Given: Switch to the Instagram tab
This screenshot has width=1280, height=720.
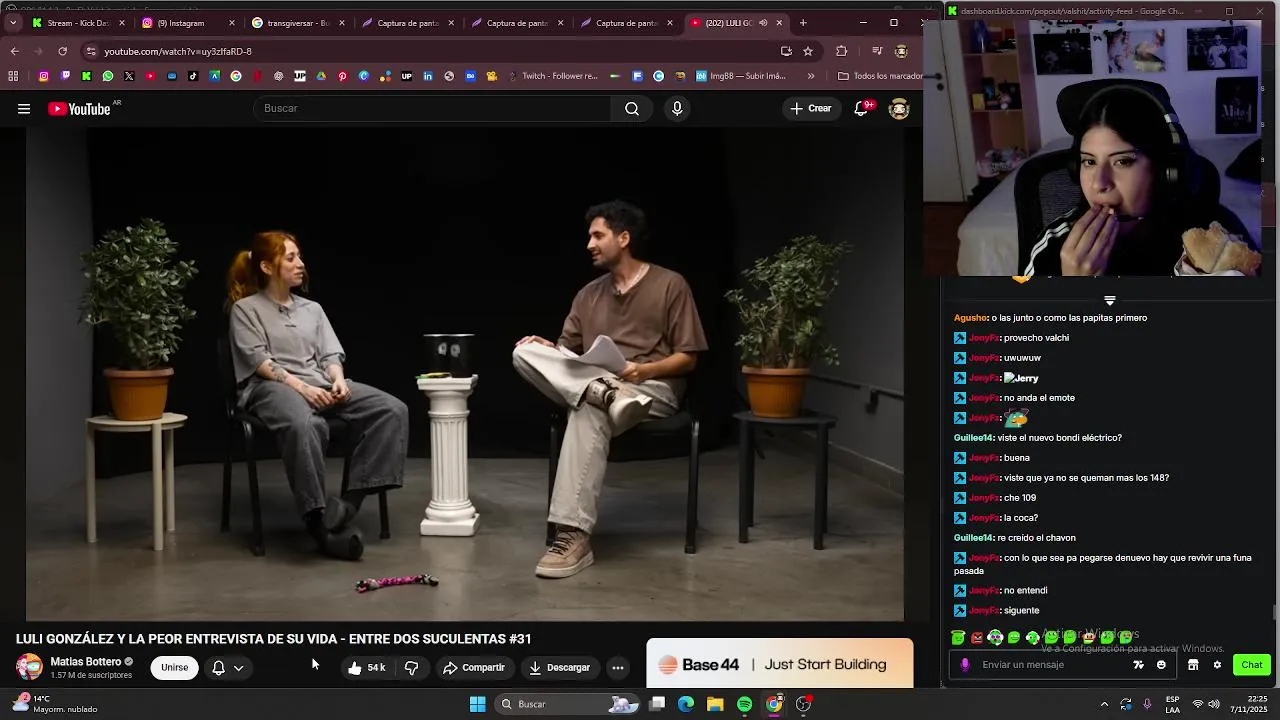Looking at the screenshot, I should (188, 23).
